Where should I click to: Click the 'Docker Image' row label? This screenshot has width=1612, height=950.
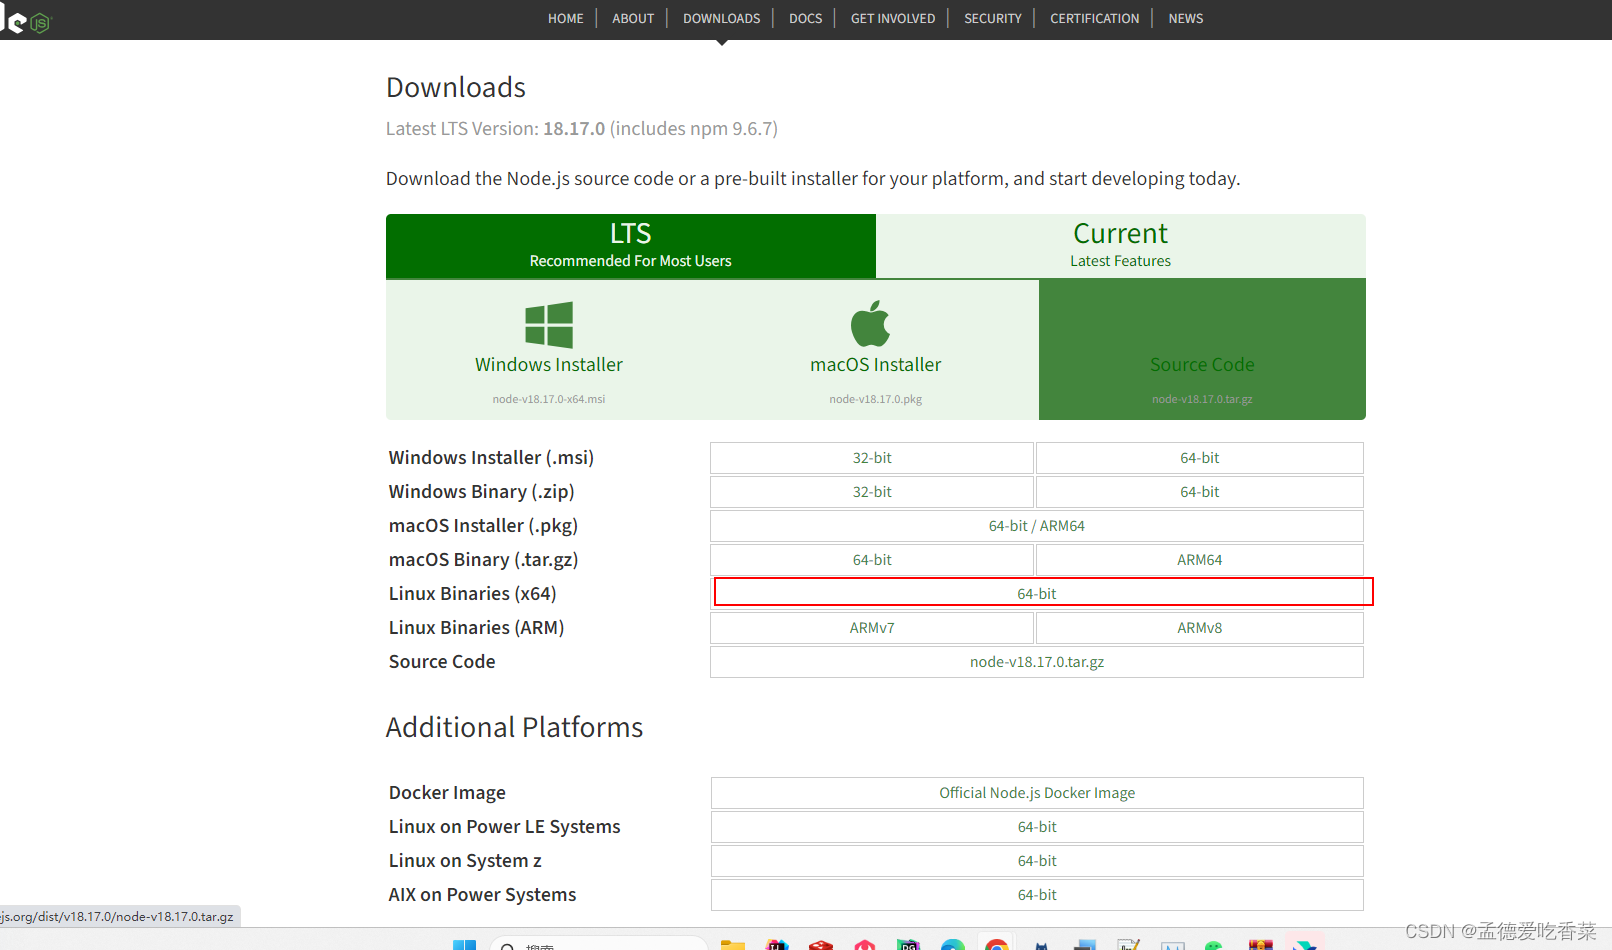[447, 793]
